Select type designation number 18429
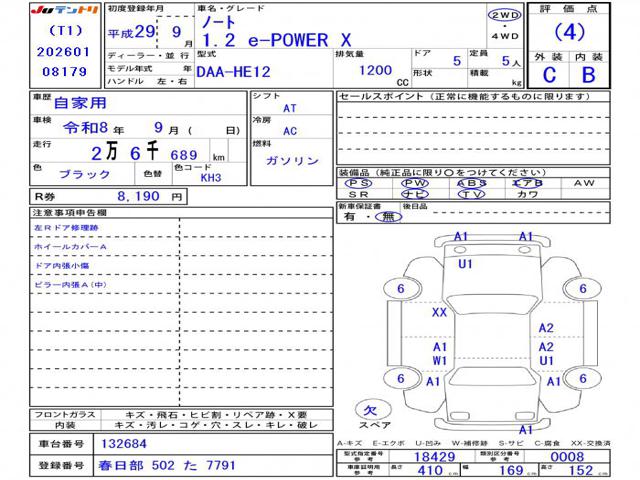This screenshot has height=480, width=640. click(x=434, y=457)
